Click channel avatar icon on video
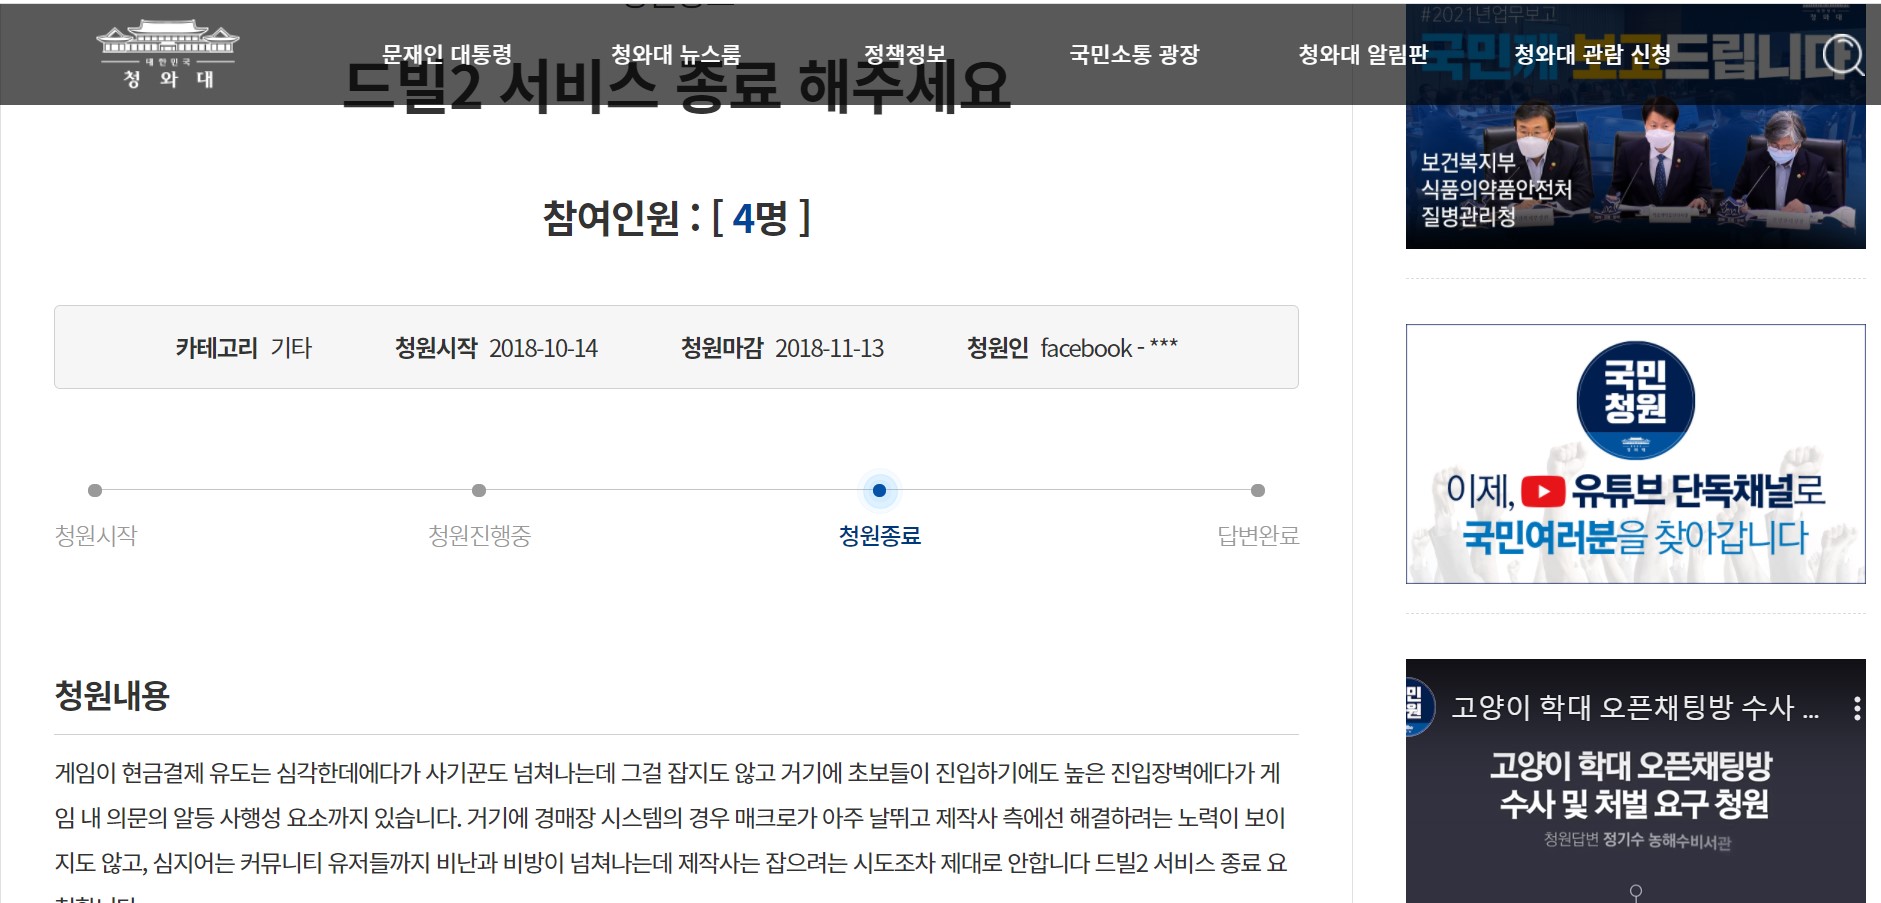The height and width of the screenshot is (903, 1881). (x=1417, y=706)
